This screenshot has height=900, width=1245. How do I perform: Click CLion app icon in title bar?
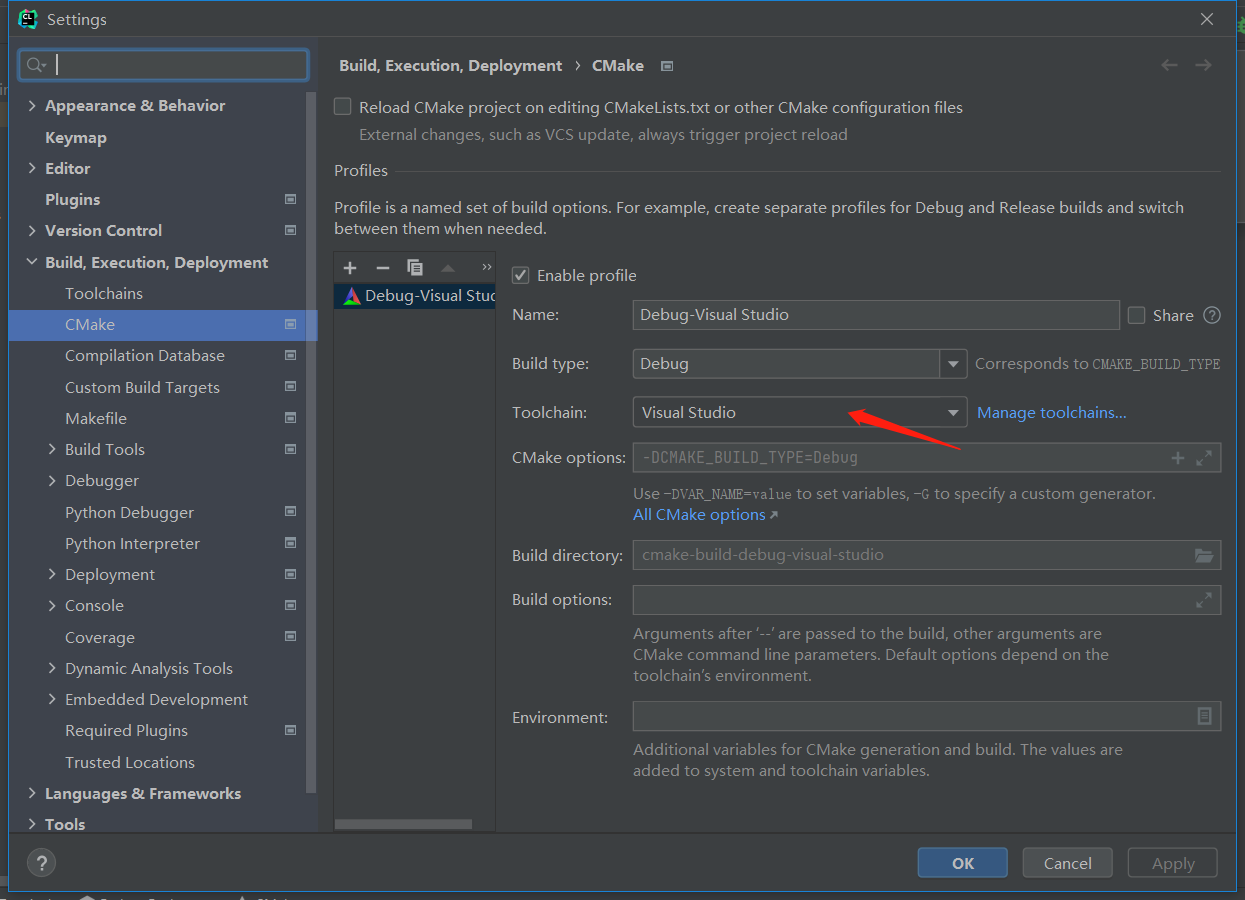point(28,19)
